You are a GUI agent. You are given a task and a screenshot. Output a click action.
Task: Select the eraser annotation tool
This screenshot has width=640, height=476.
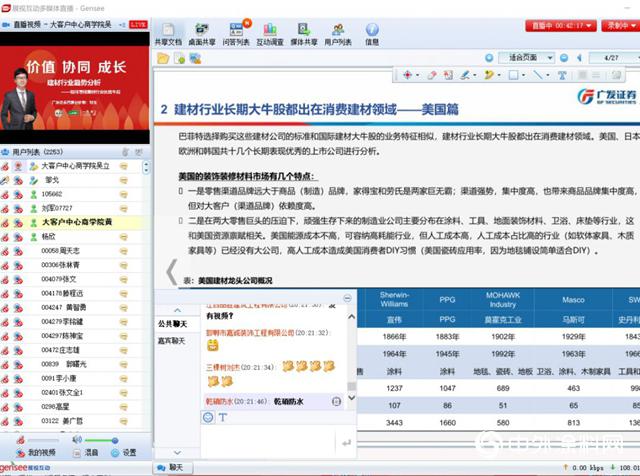(432, 75)
